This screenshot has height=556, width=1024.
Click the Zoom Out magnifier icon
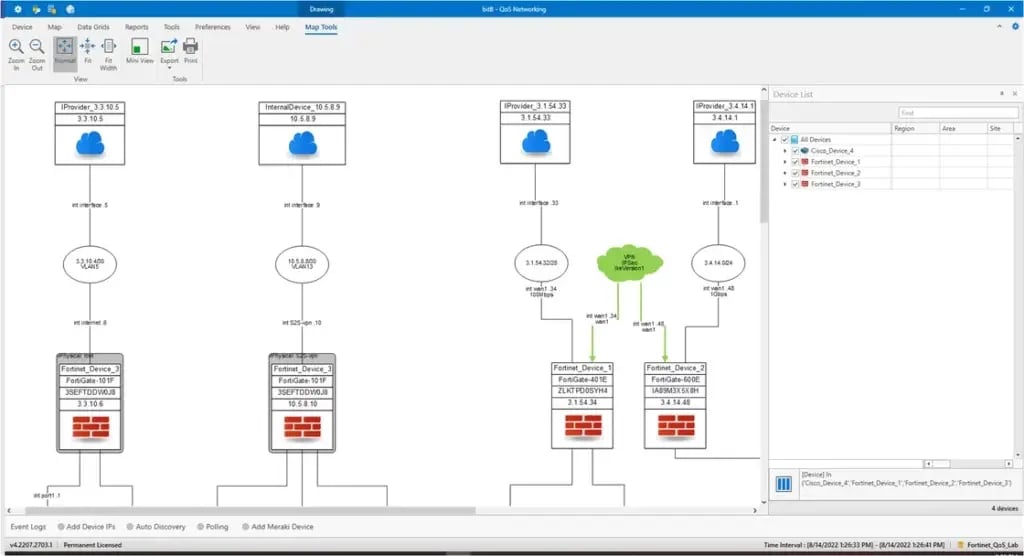click(x=37, y=47)
